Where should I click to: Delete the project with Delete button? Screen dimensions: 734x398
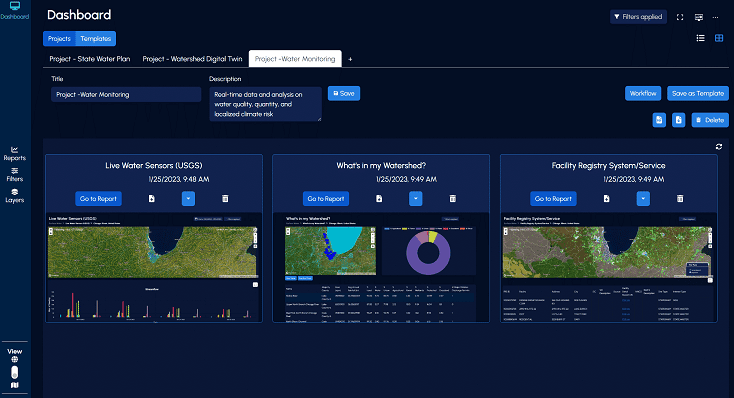(710, 120)
